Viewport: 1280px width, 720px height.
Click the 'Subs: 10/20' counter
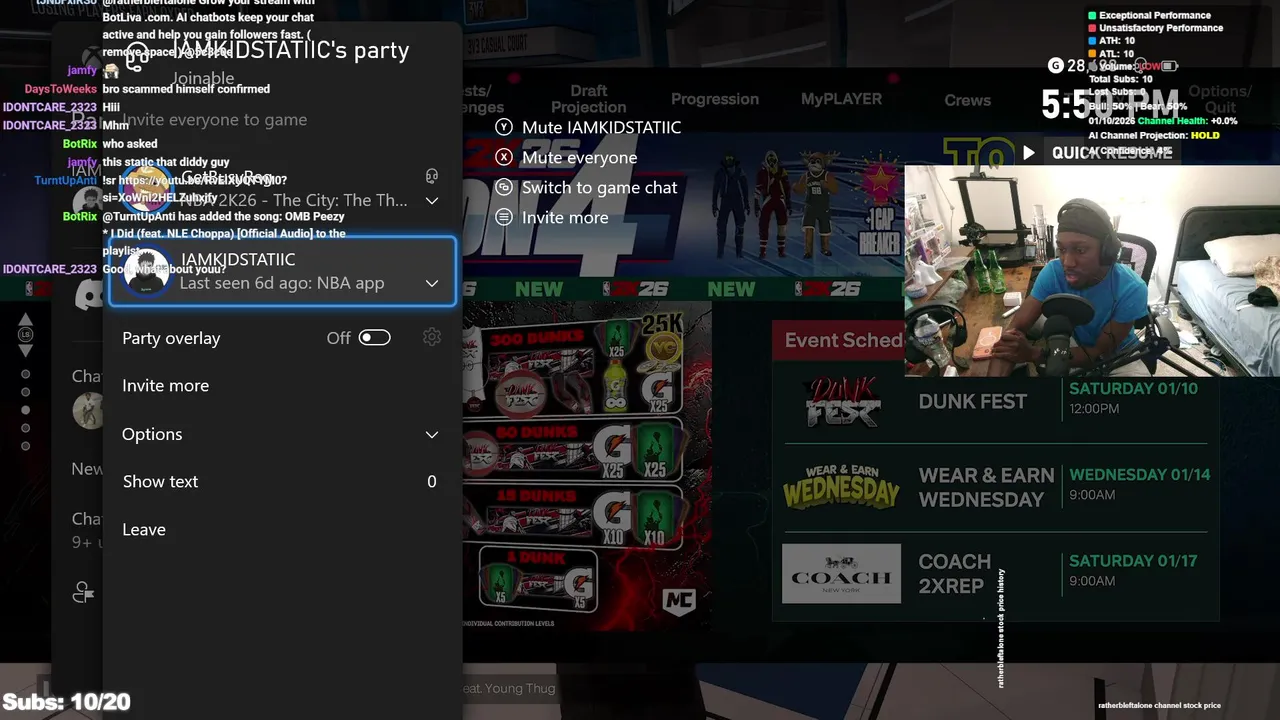tap(66, 702)
